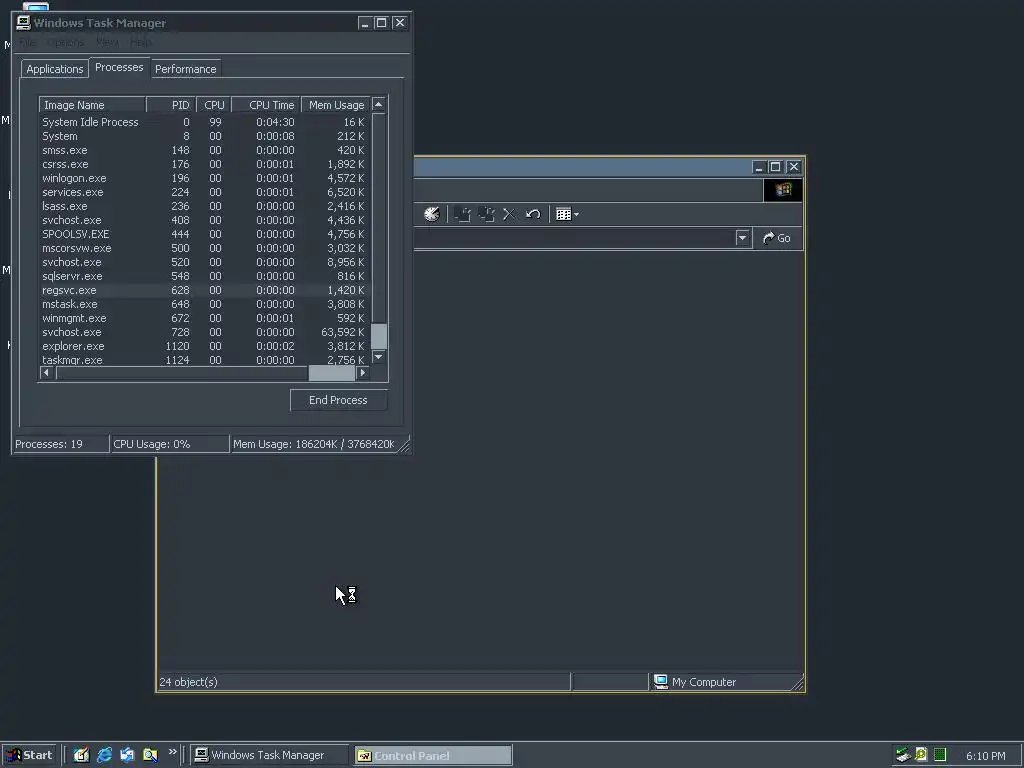Sort processes by PID column header
Screen dimensions: 1024x768
(x=171, y=105)
